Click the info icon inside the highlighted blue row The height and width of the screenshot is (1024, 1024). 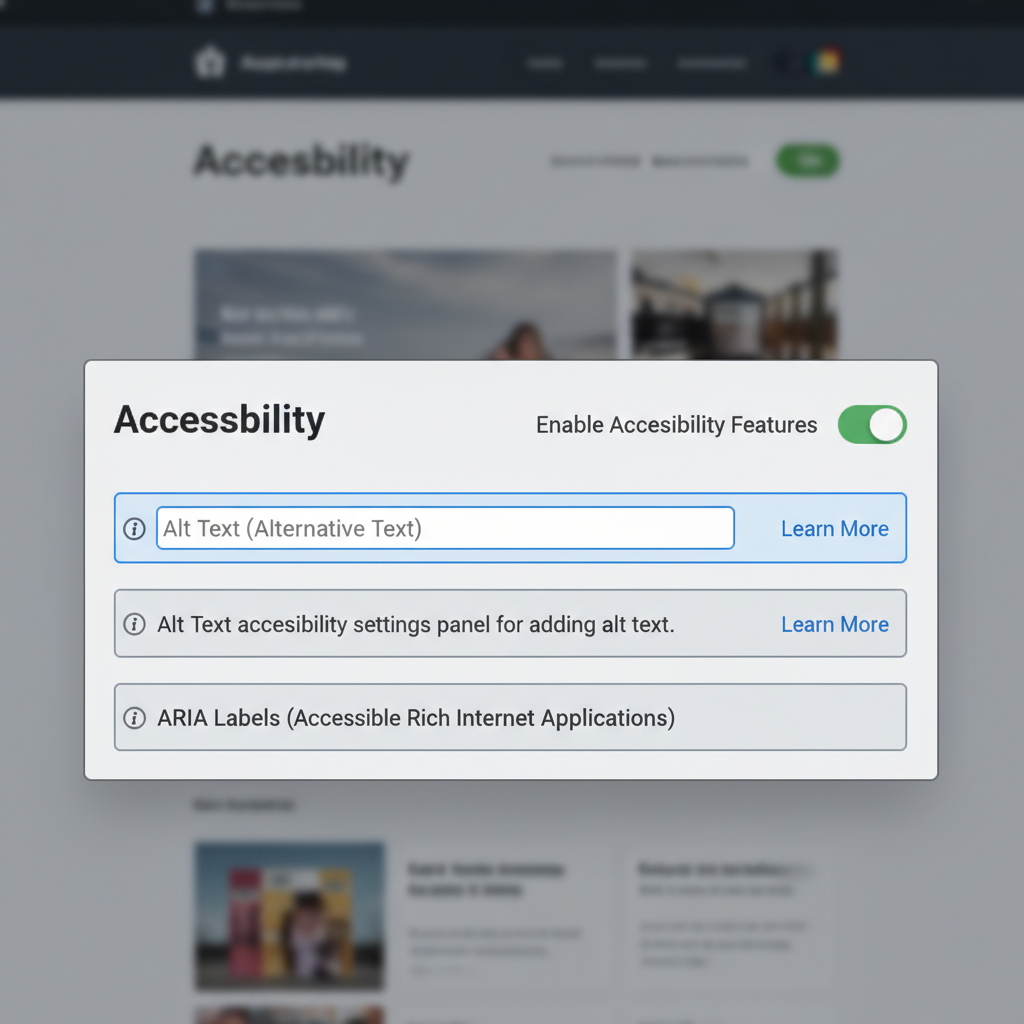click(134, 528)
